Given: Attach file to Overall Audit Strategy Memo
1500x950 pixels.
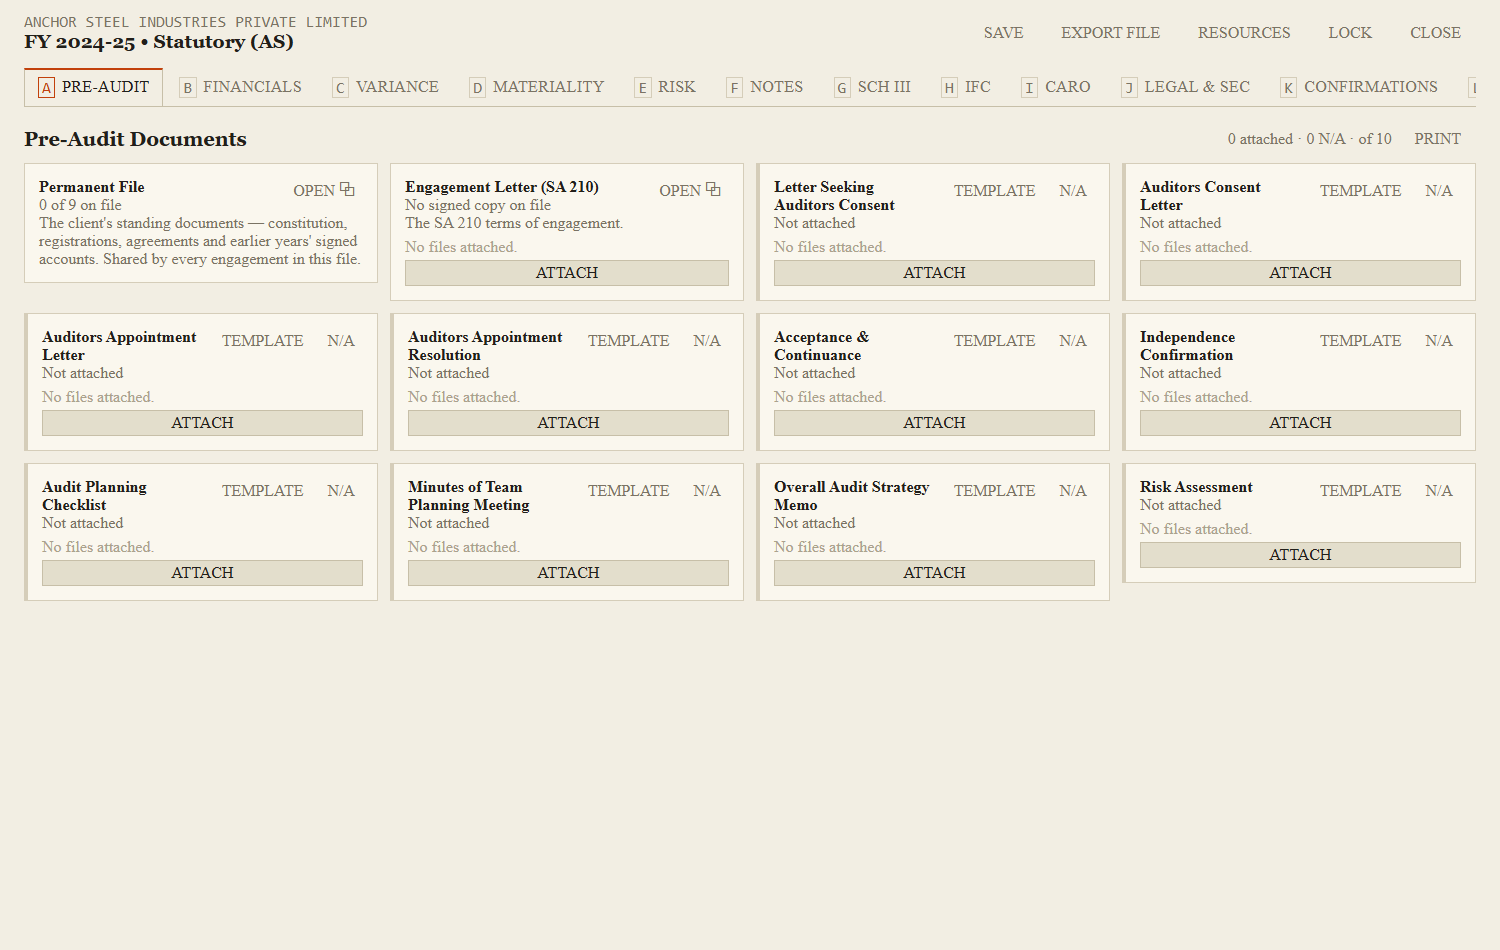Looking at the screenshot, I should point(934,573).
